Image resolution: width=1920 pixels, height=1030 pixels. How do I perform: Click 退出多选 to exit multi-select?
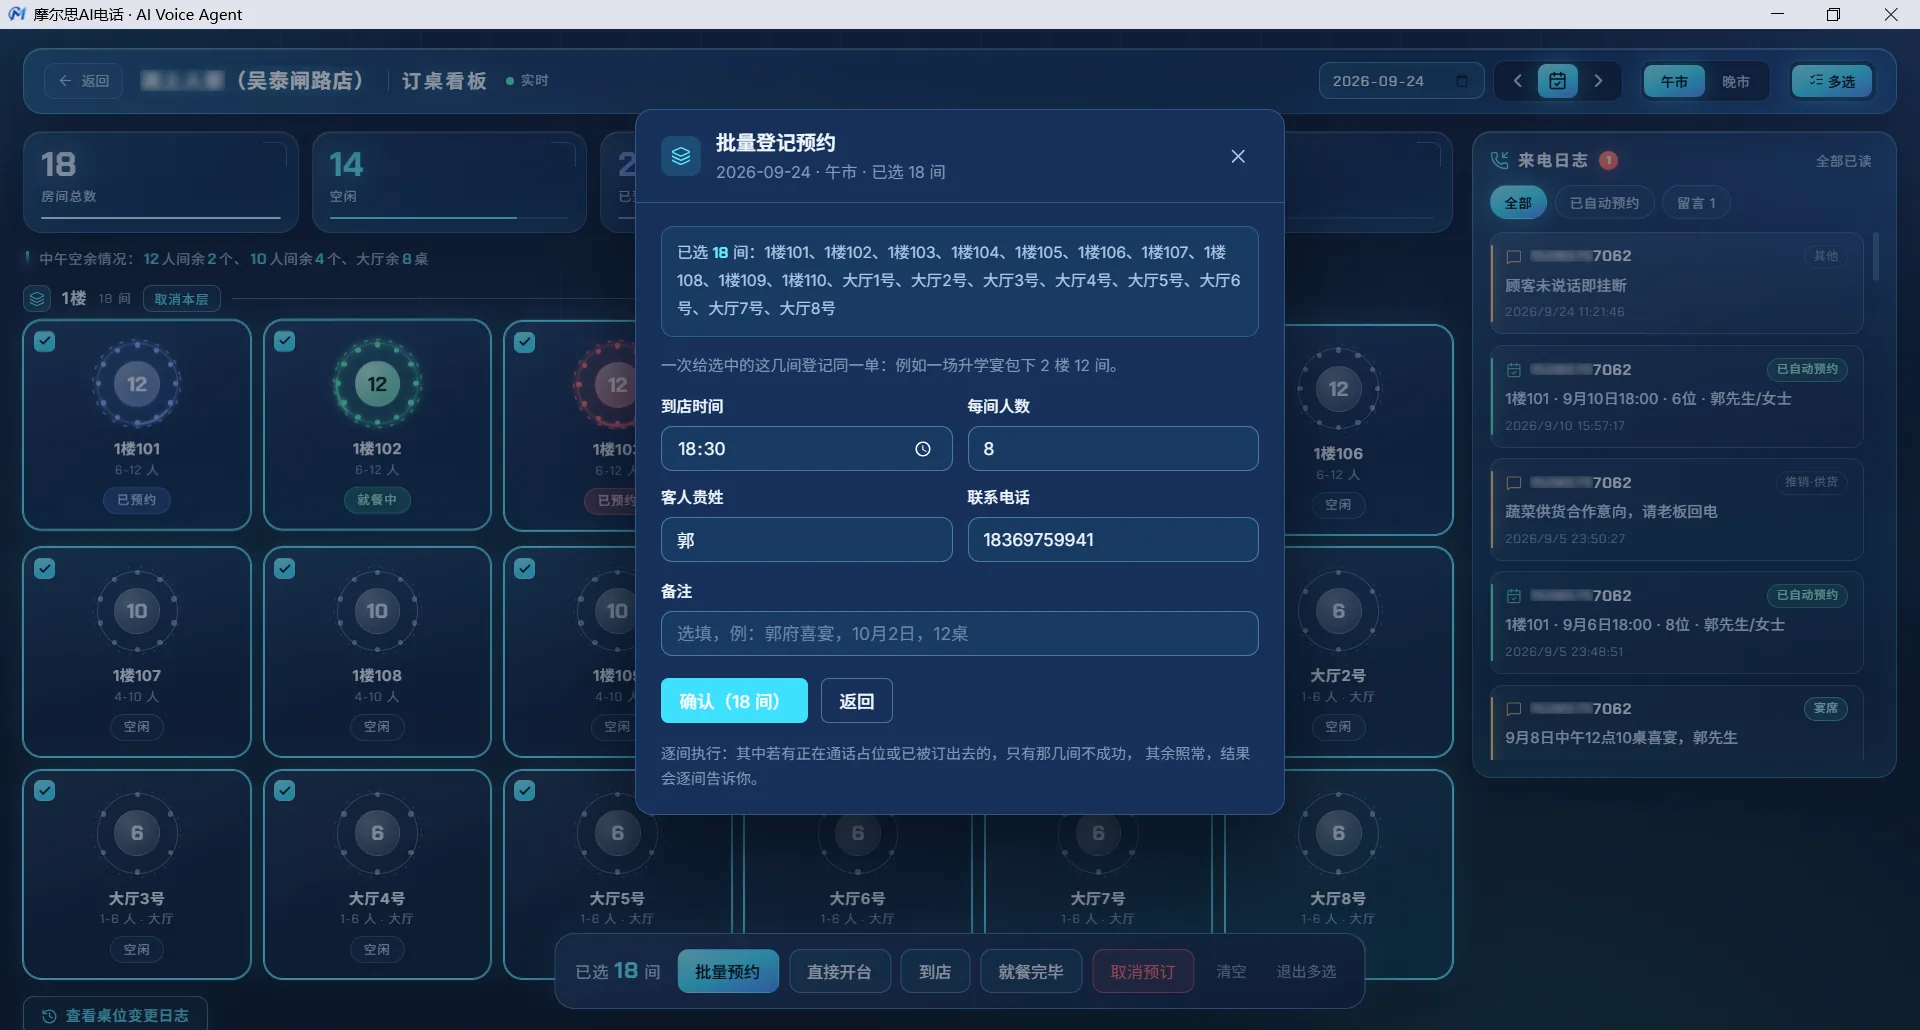click(1306, 971)
